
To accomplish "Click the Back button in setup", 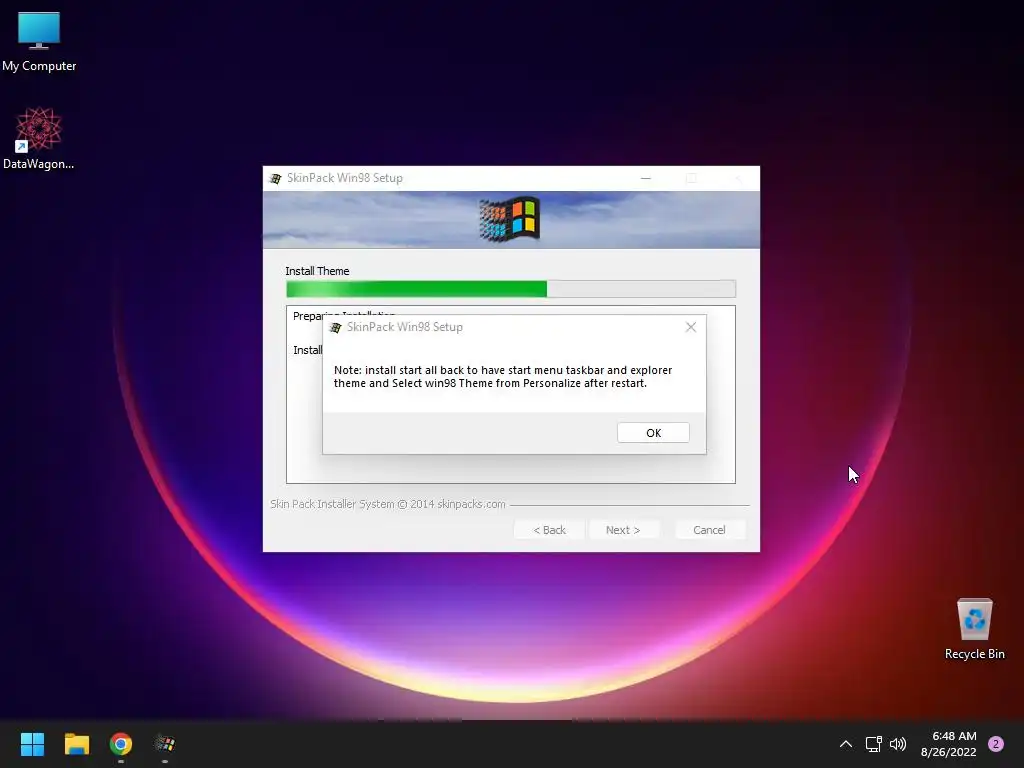I will 549,530.
